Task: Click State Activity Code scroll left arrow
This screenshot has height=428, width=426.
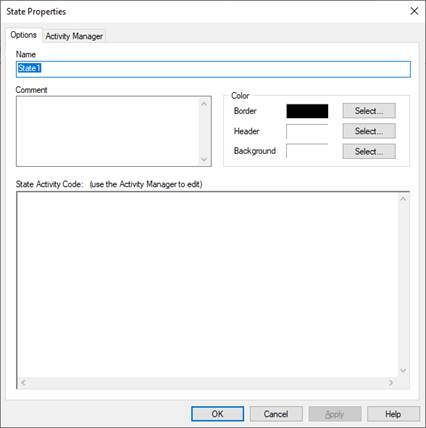Action: click(x=23, y=383)
